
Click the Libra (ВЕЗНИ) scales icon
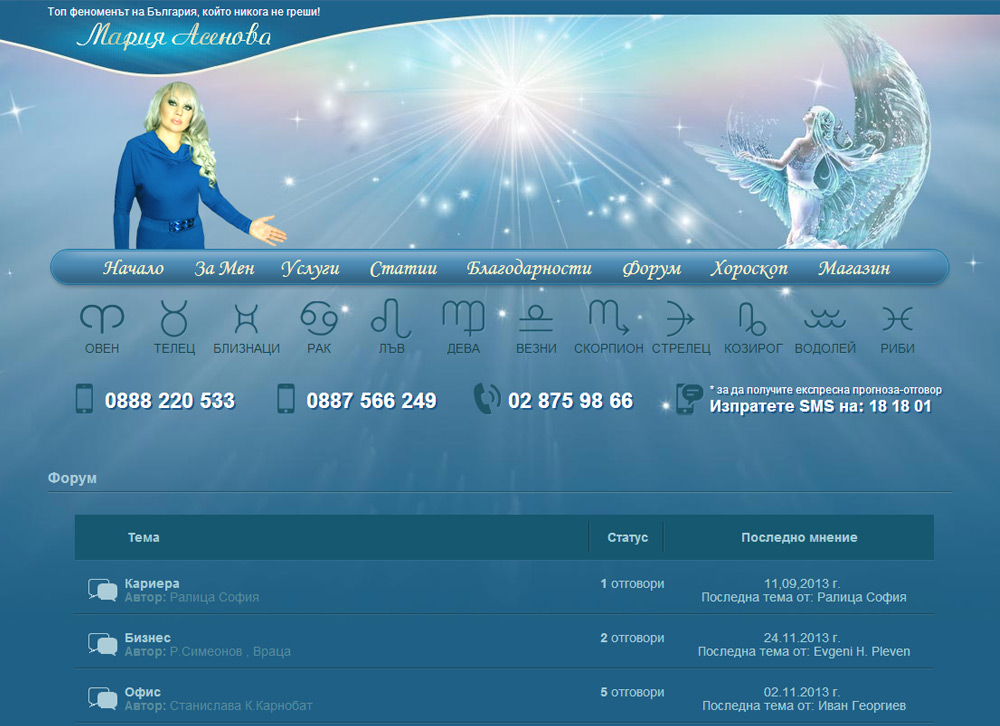[536, 319]
